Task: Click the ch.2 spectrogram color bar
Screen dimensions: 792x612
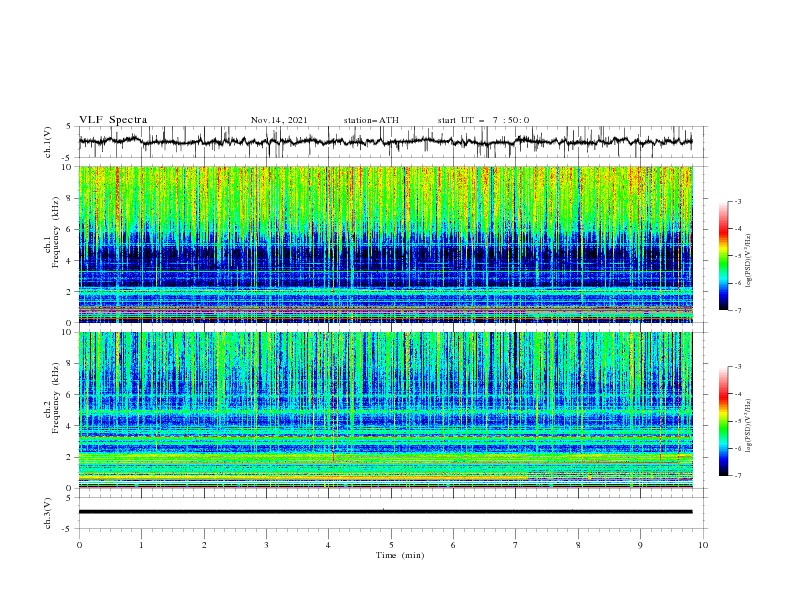Action: pos(723,421)
